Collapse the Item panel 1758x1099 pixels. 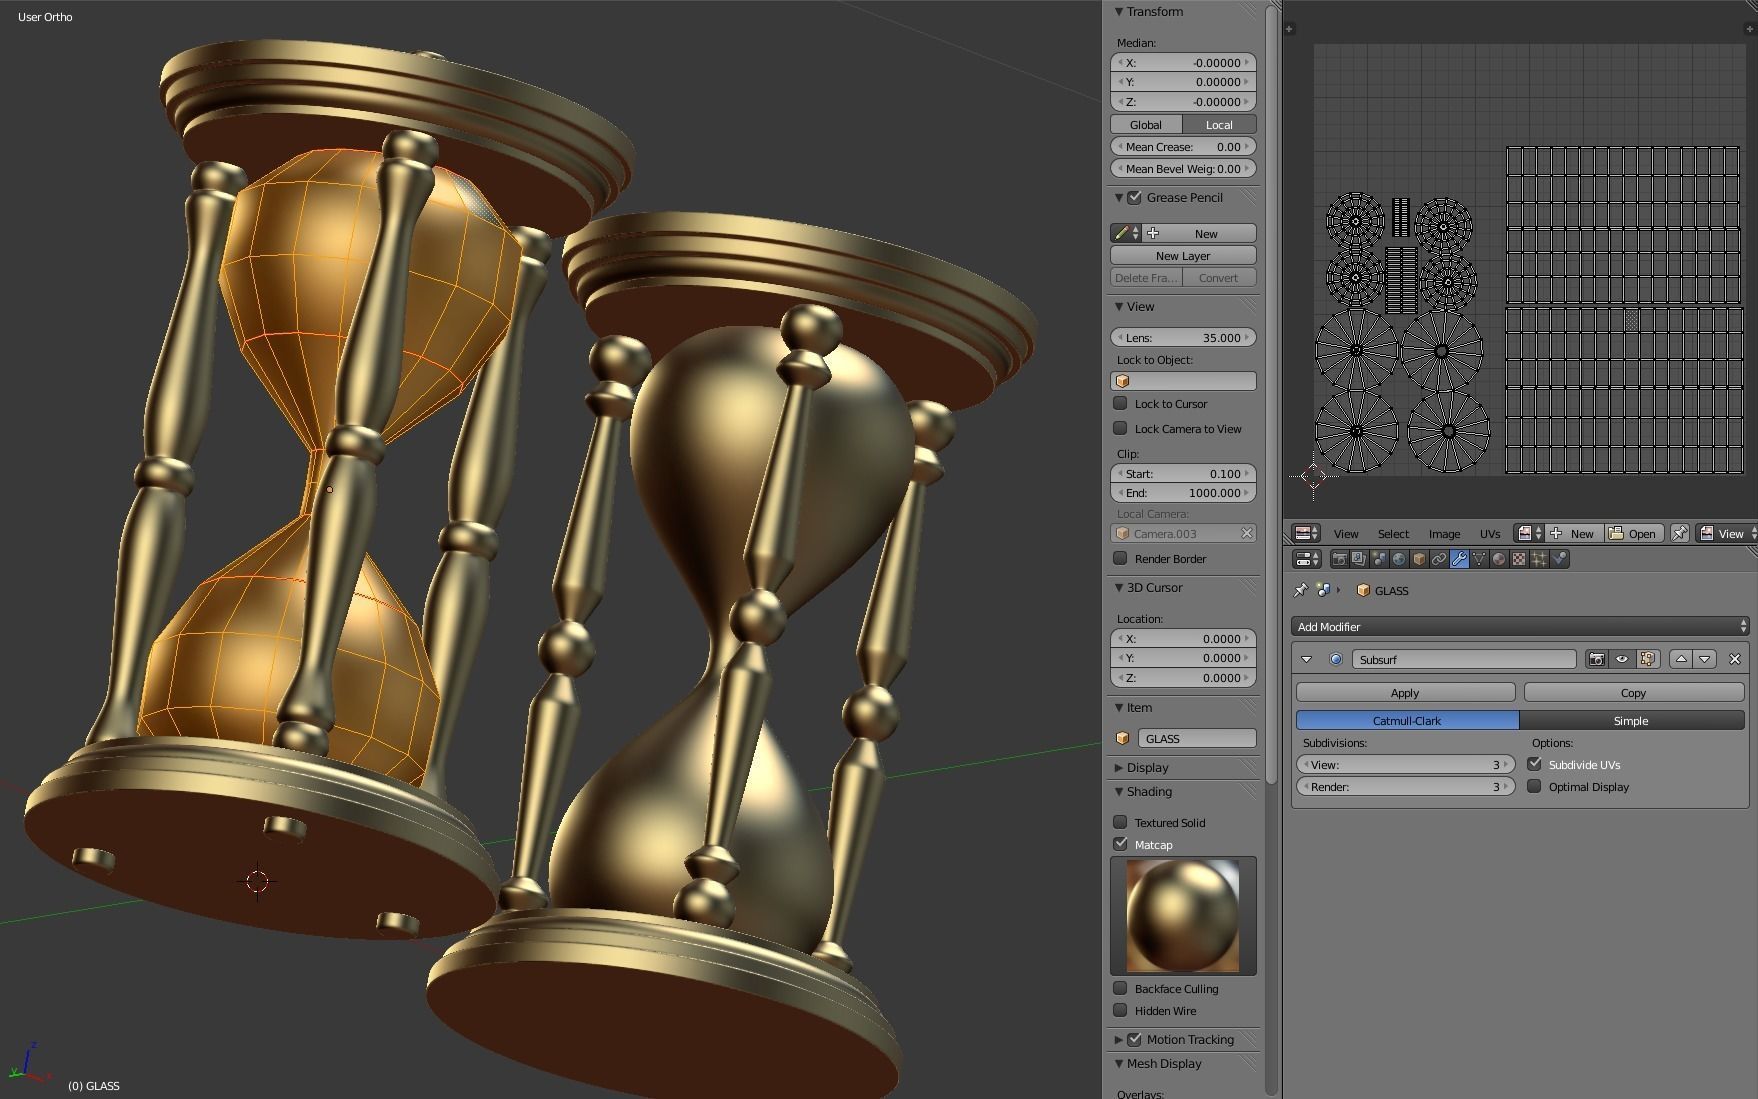tap(1119, 707)
